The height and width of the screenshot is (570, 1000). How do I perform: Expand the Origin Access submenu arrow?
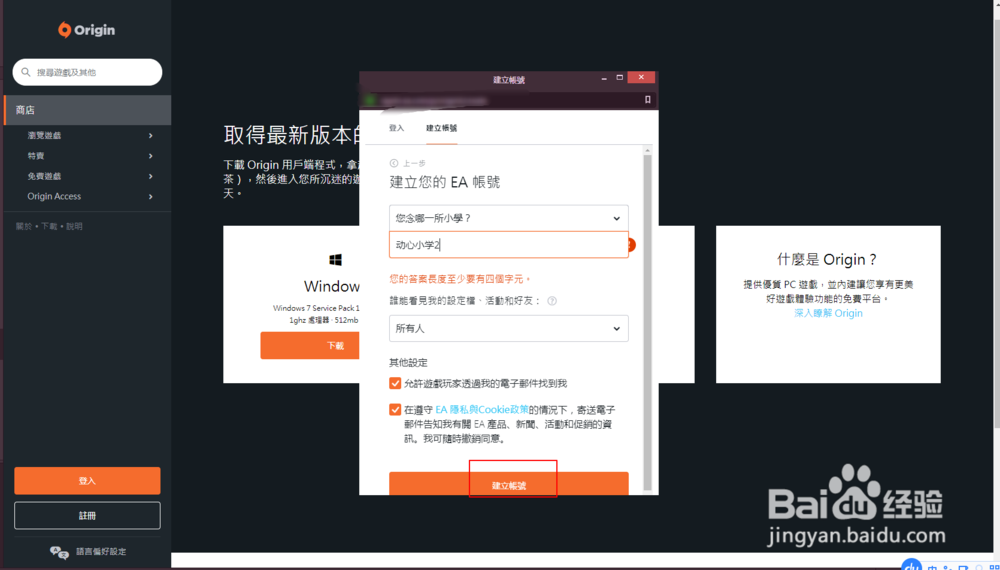[x=151, y=197]
